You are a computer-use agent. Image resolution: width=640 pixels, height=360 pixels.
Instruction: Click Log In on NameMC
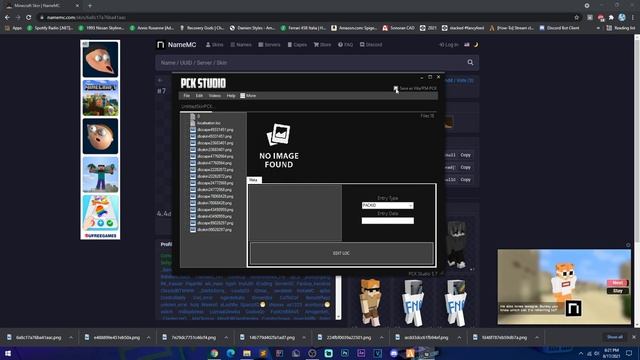[449, 44]
